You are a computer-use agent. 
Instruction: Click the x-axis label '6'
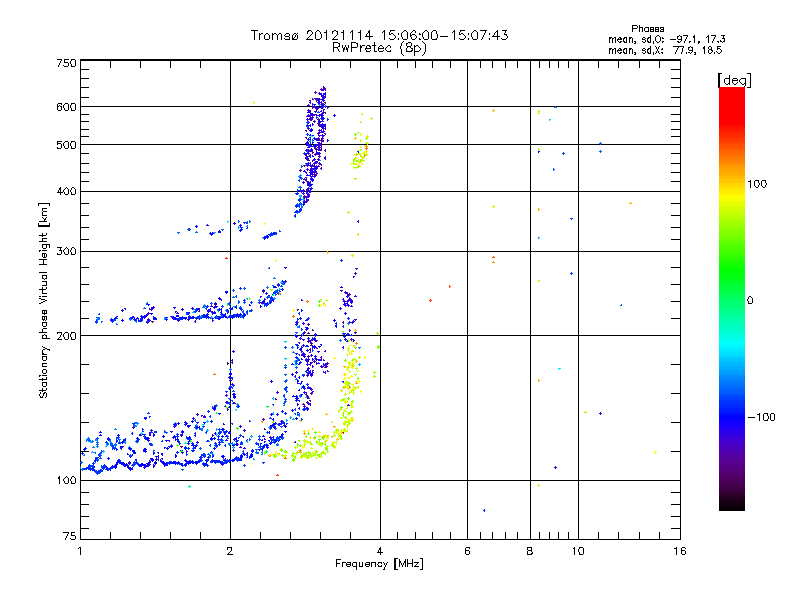point(467,551)
